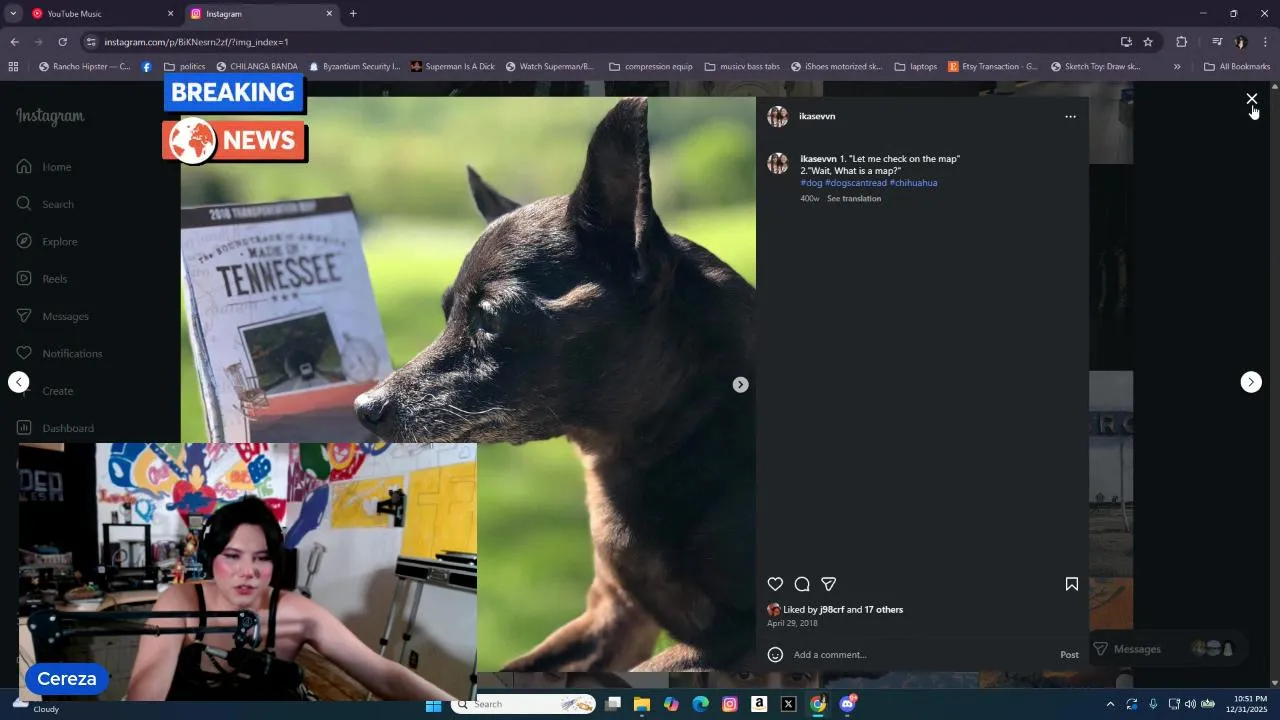Viewport: 1280px width, 720px height.
Task: Open the Superman Is A Dick bookmark
Action: point(452,67)
